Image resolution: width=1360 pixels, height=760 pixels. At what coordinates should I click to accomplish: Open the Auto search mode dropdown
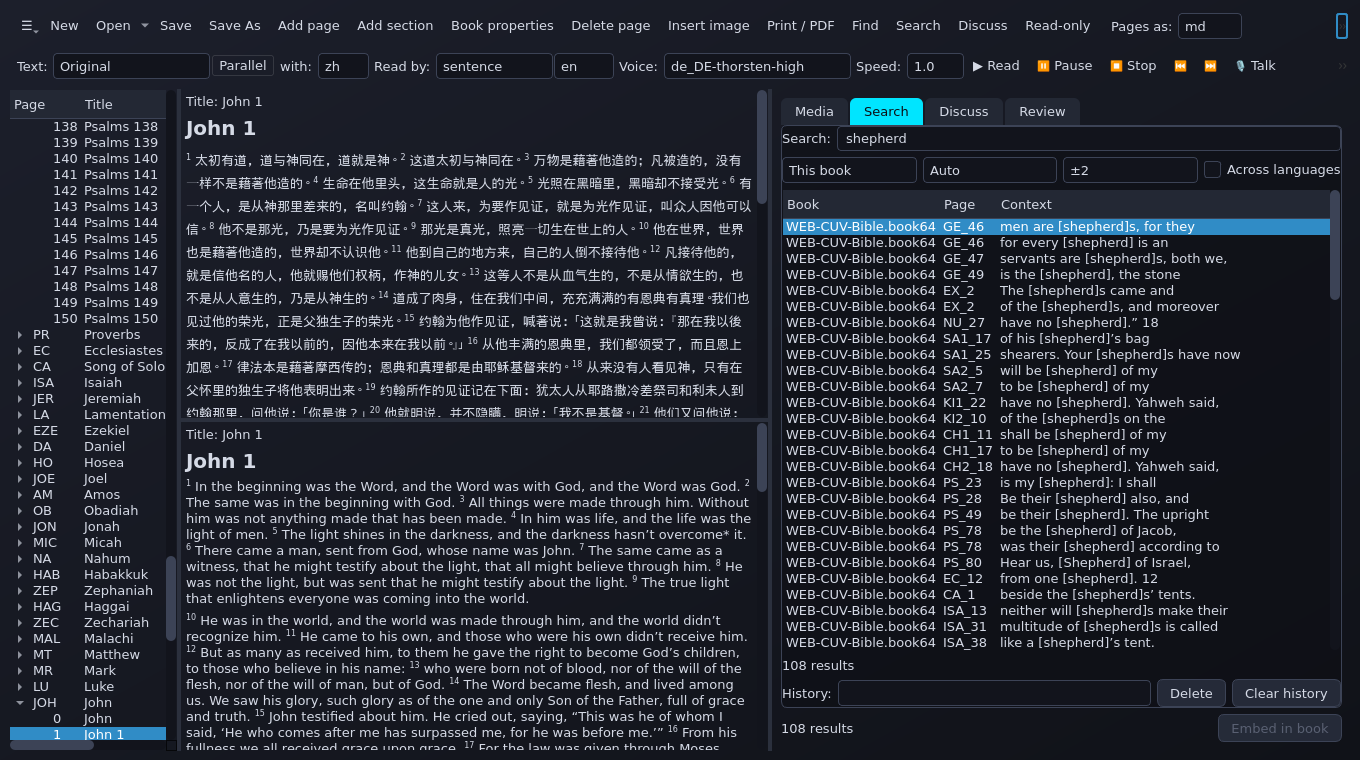[989, 170]
